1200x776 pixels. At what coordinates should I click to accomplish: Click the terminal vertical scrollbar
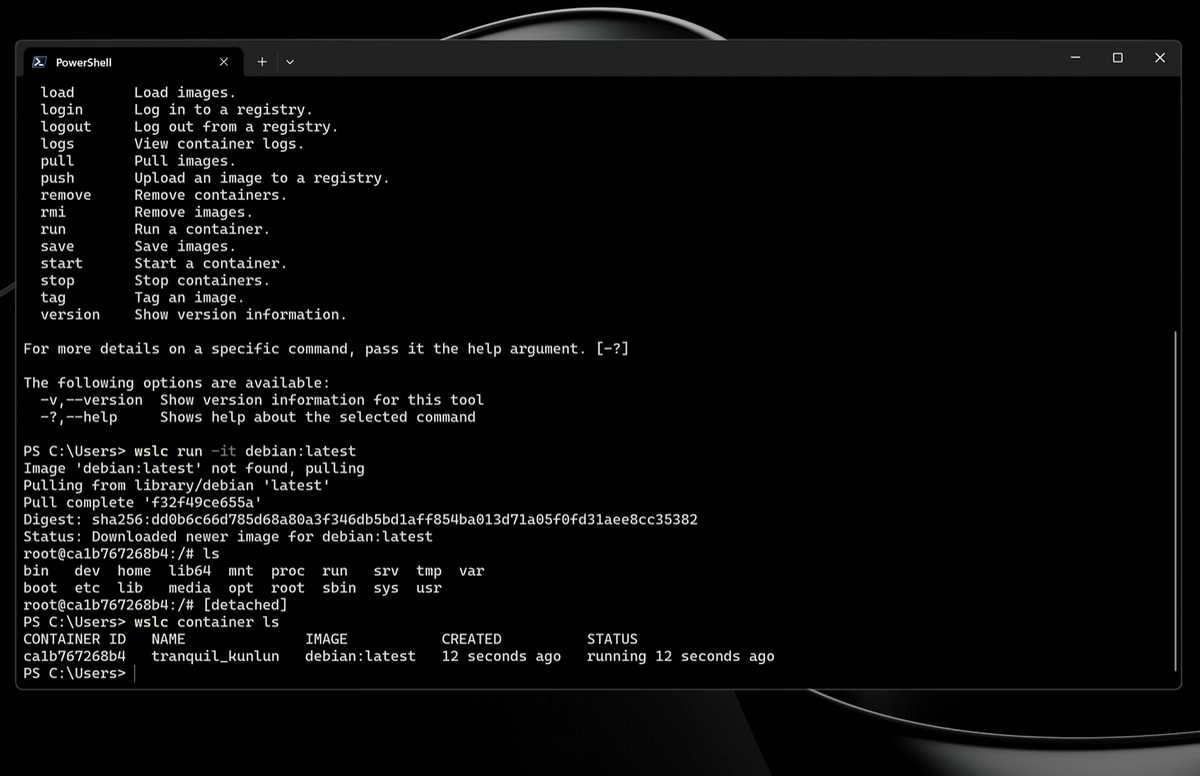(1175, 500)
